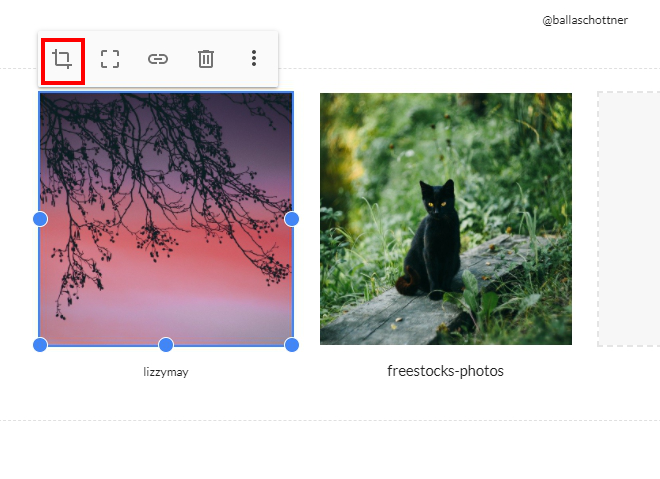Click the left-middle resize handle

pos(40,219)
